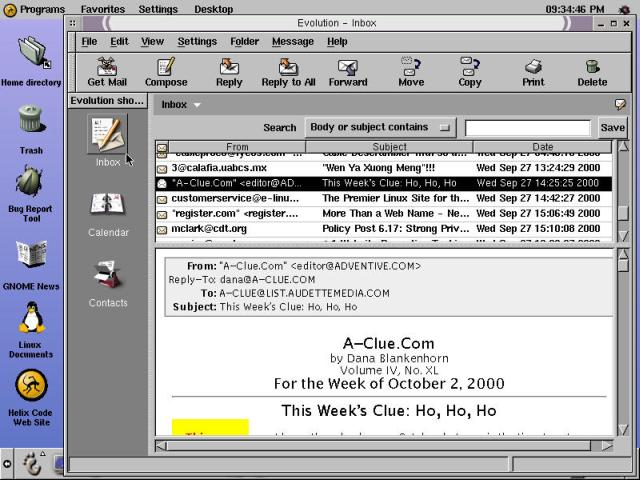Sort messages by Date column header
This screenshot has width=640, height=480.
point(542,147)
